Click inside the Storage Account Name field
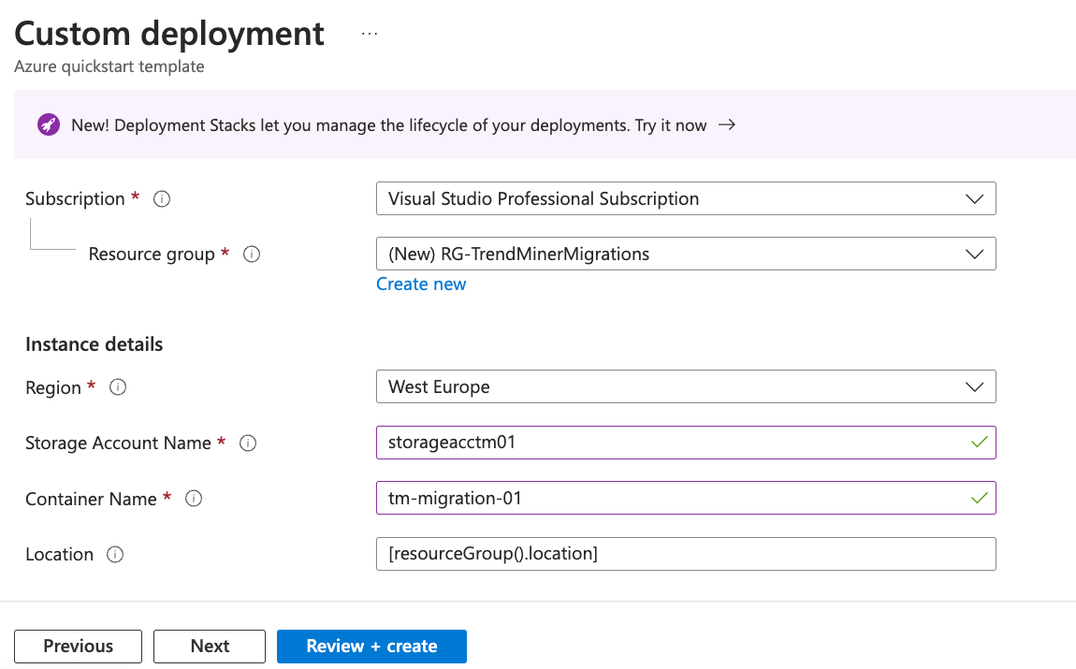 600,442
